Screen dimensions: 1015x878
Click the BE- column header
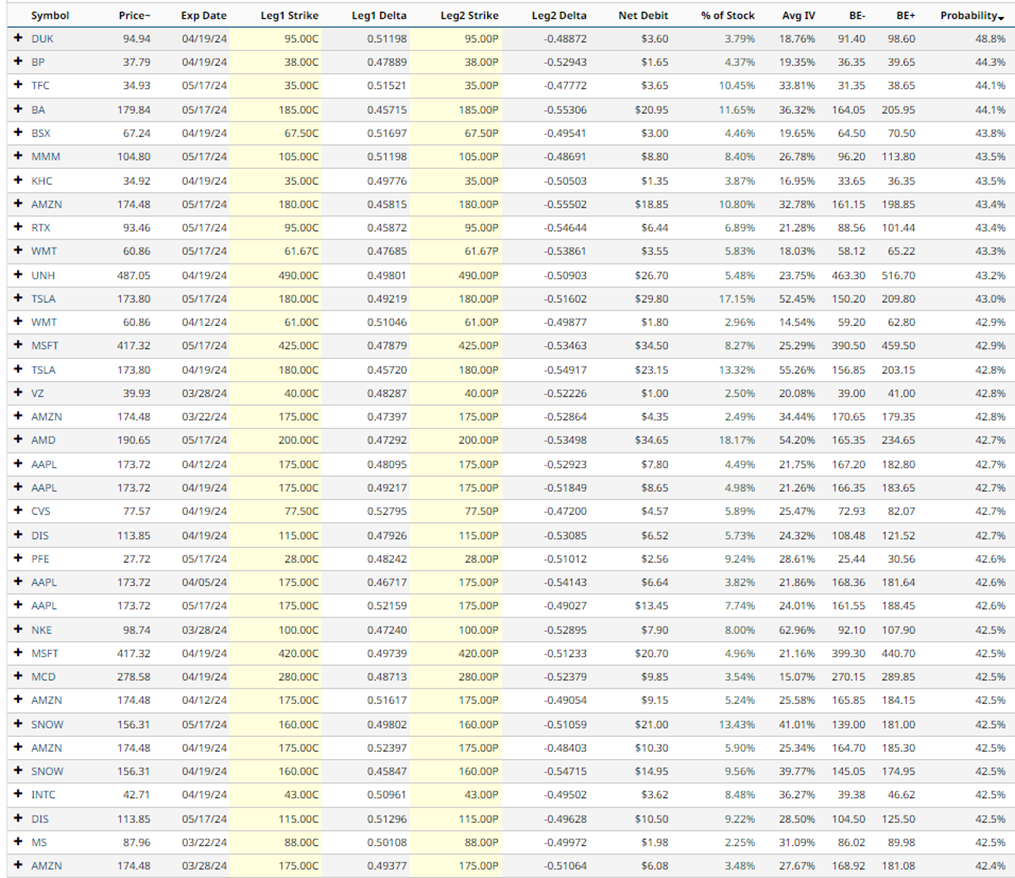pyautogui.click(x=857, y=16)
